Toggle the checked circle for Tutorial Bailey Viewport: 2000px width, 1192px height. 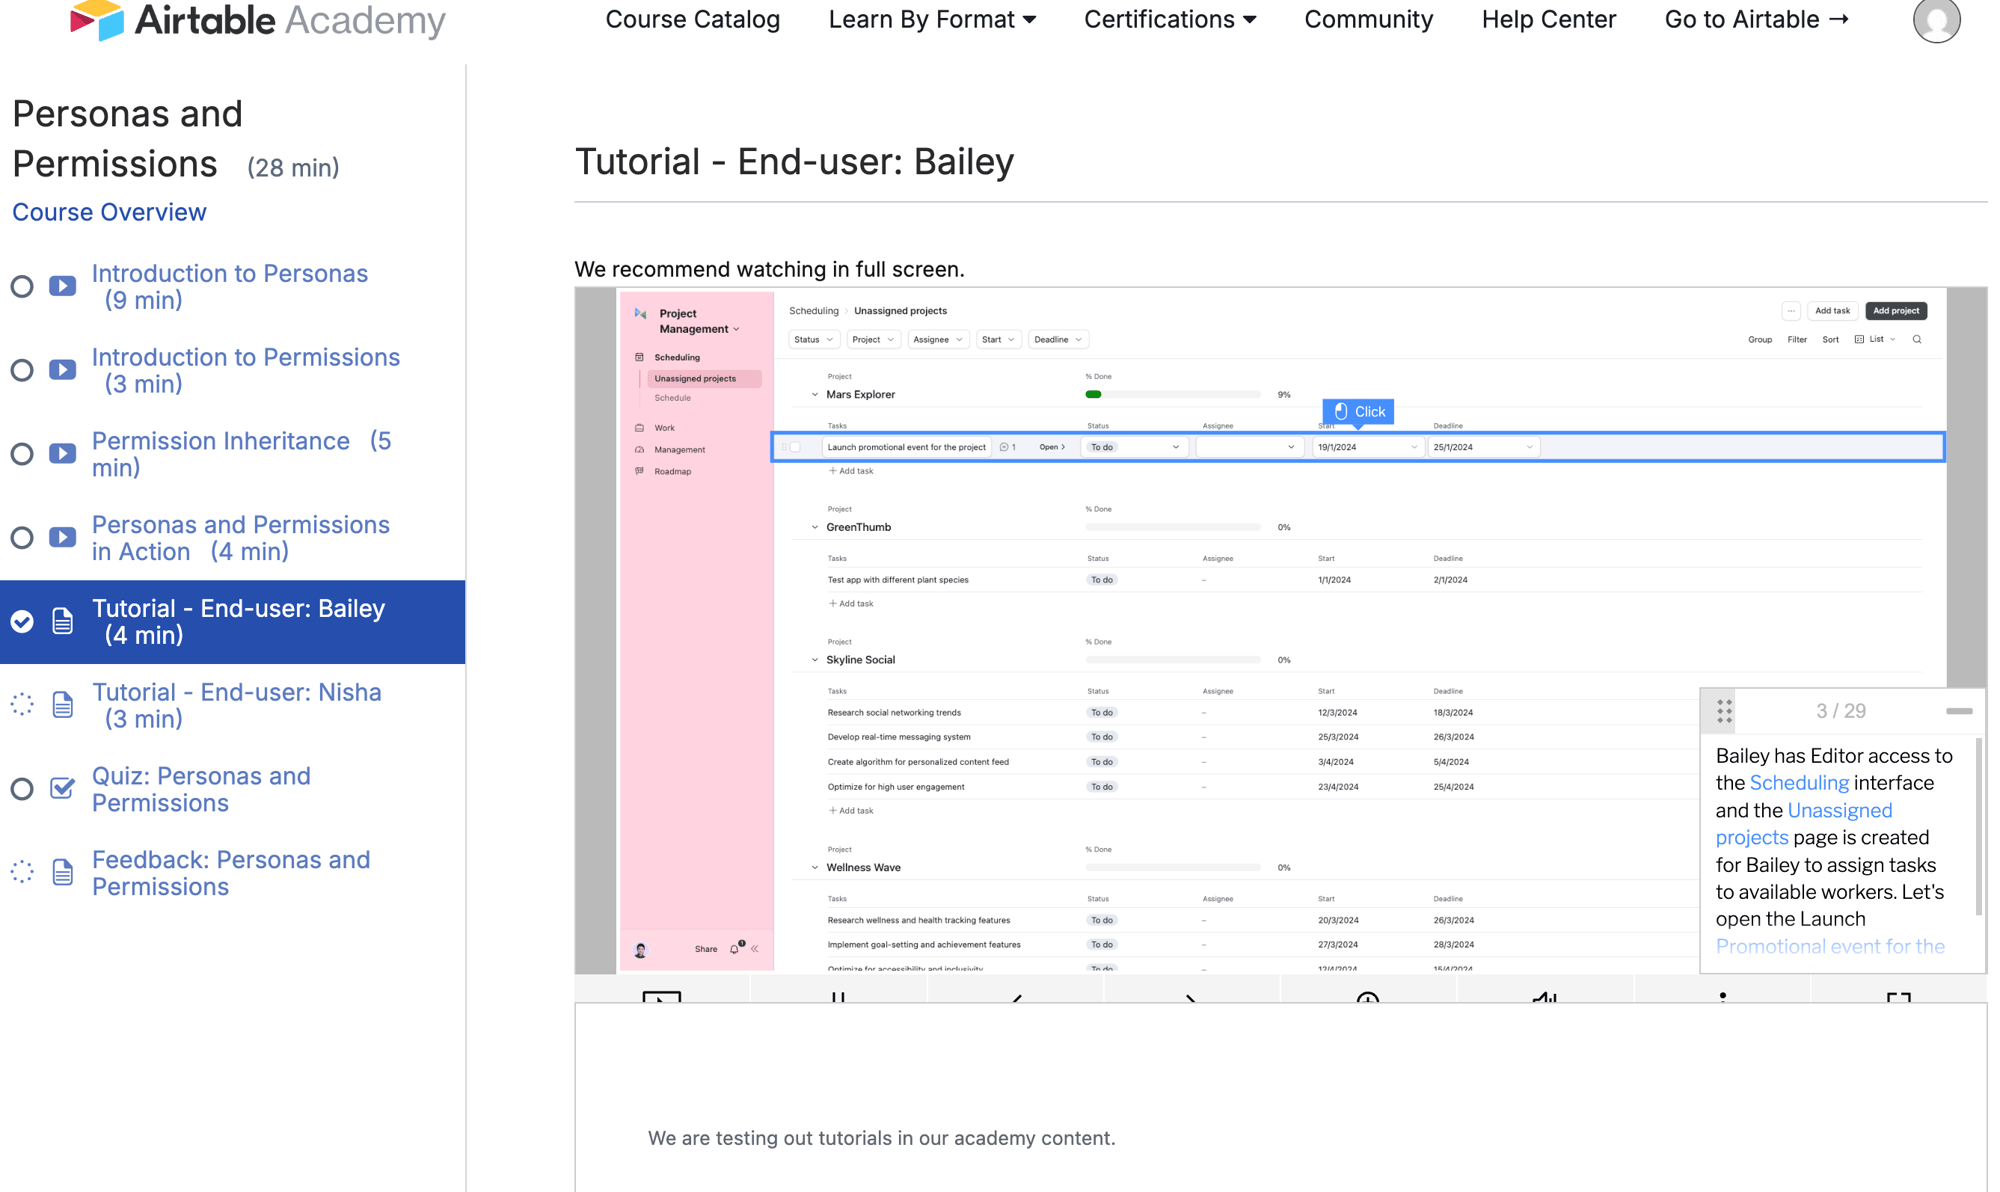[22, 622]
